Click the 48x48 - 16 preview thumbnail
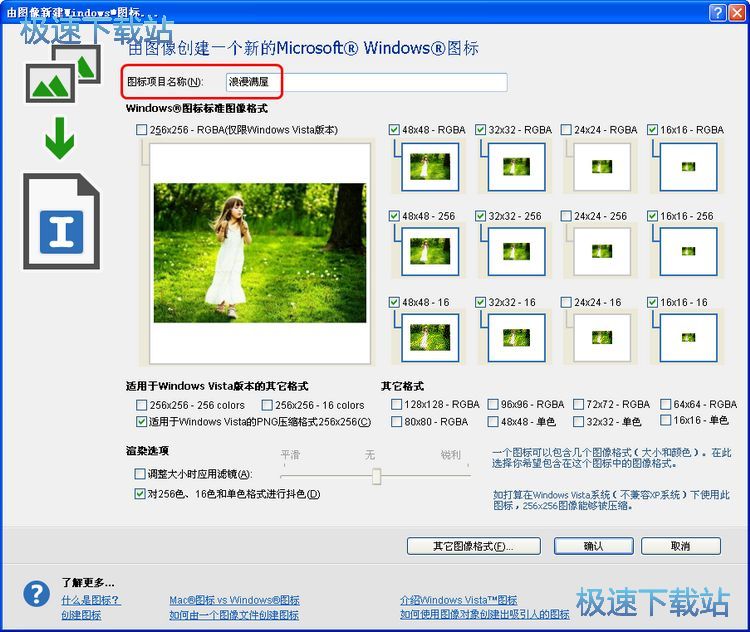The image size is (750, 632). coord(430,337)
